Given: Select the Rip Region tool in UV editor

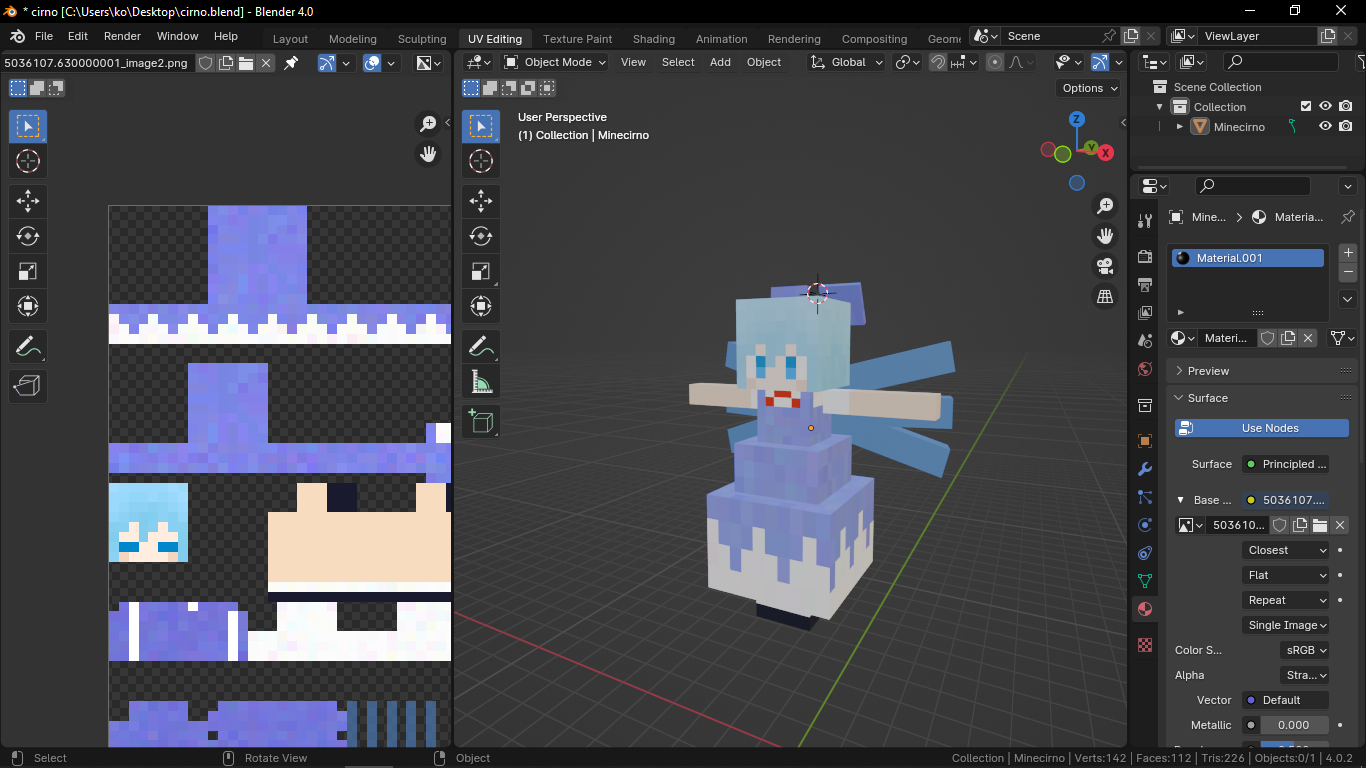Looking at the screenshot, I should (x=28, y=386).
